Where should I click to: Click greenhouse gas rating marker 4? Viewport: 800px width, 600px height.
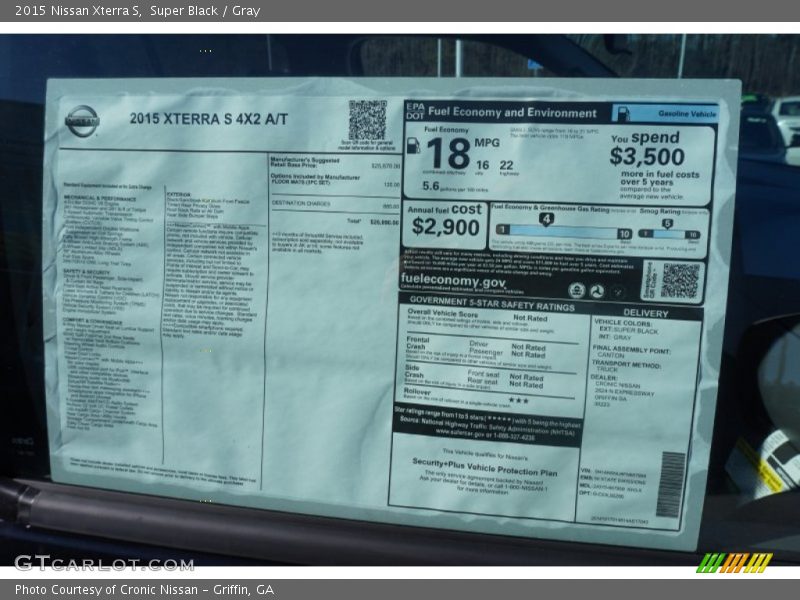click(x=546, y=219)
